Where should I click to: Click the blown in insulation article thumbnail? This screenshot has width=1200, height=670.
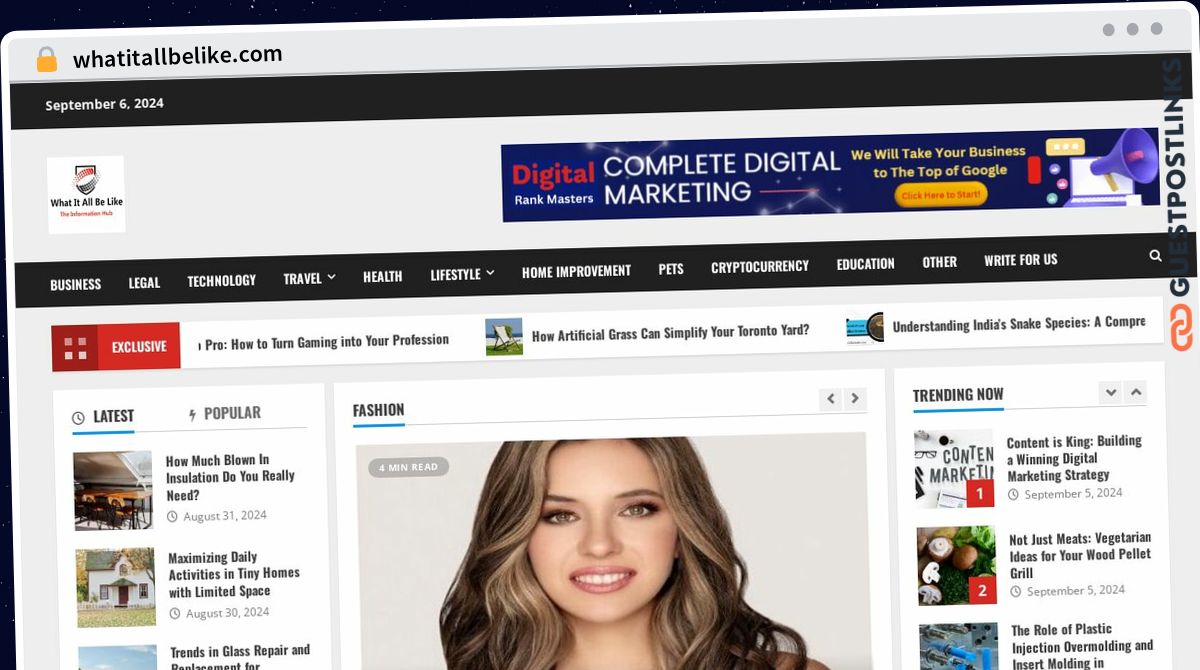coord(113,490)
